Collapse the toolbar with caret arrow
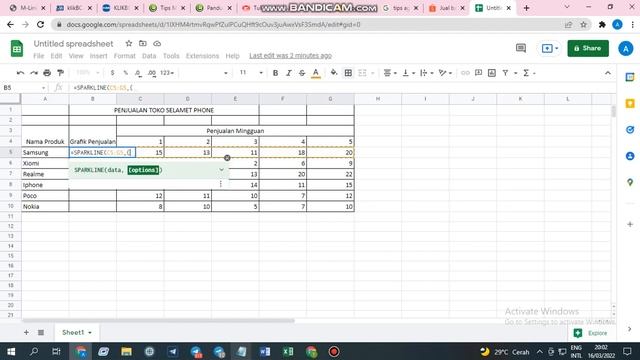640x360 pixels. [x=608, y=73]
